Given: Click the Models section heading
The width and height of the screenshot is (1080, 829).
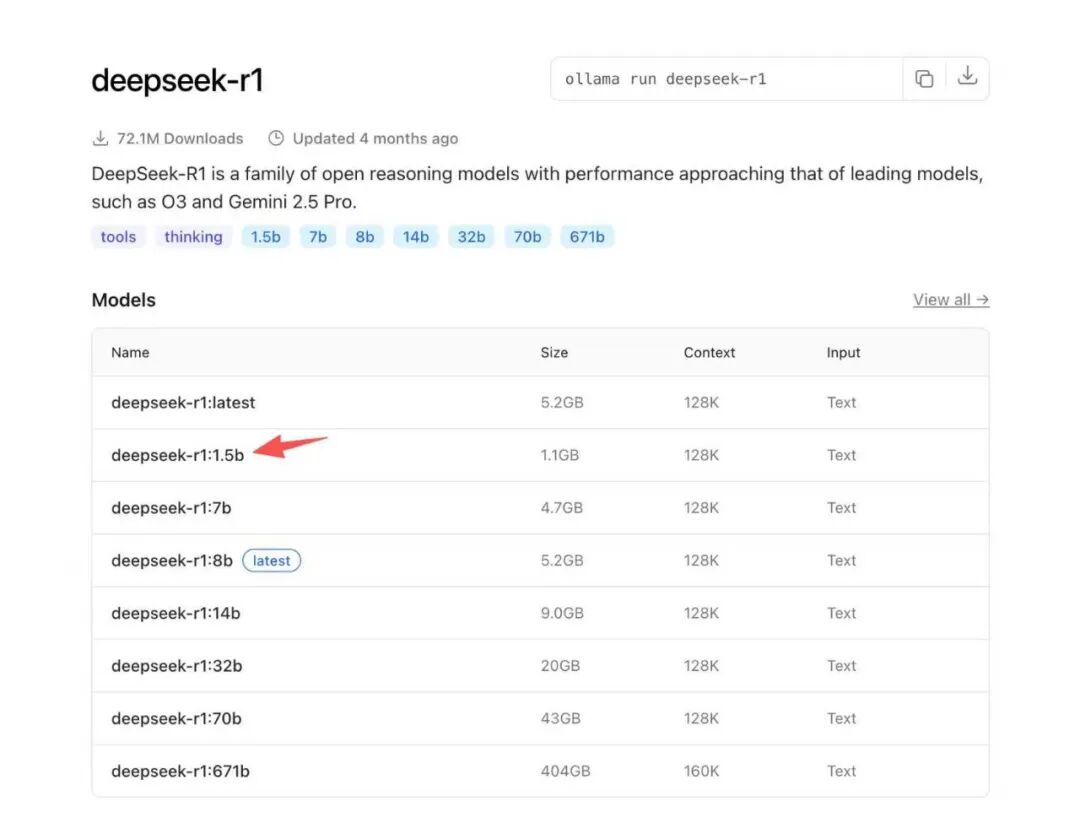Looking at the screenshot, I should [x=124, y=300].
